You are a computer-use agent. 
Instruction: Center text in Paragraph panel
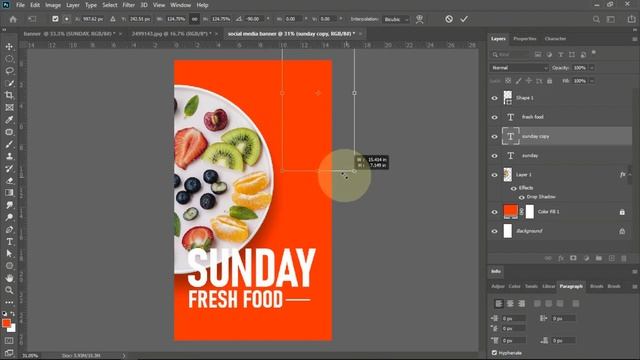[510, 303]
